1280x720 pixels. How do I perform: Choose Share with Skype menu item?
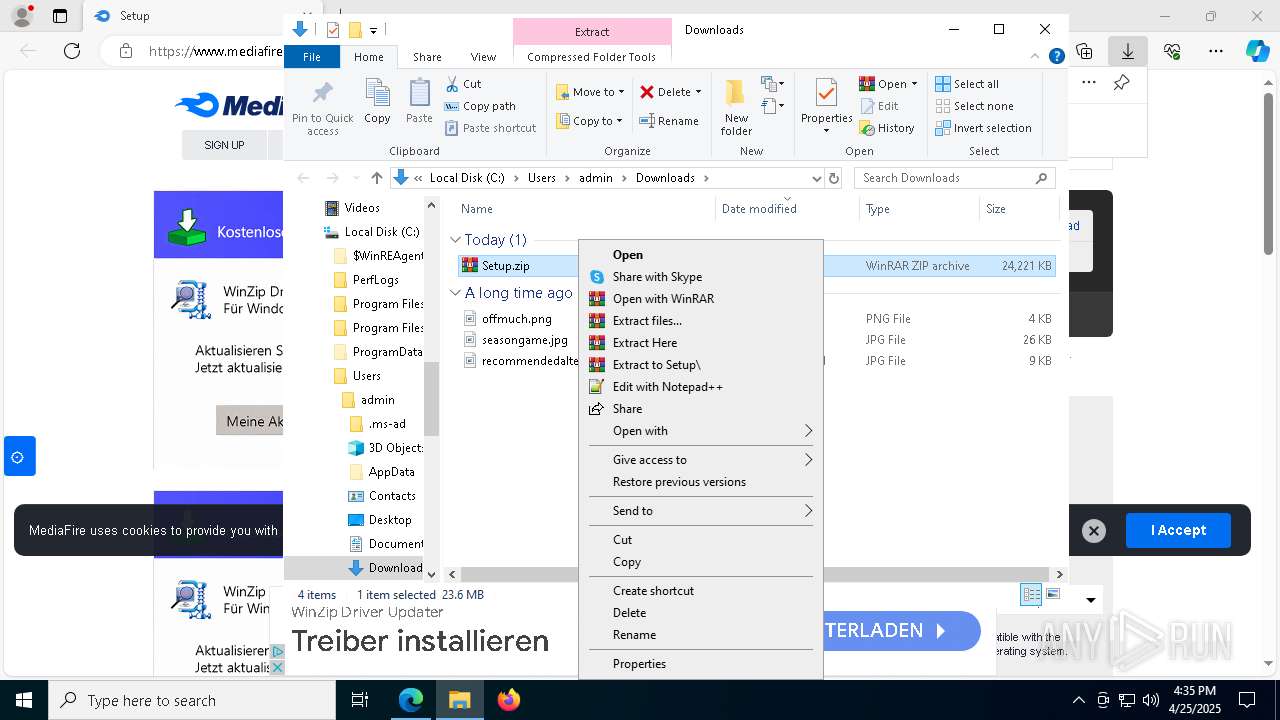click(700, 277)
